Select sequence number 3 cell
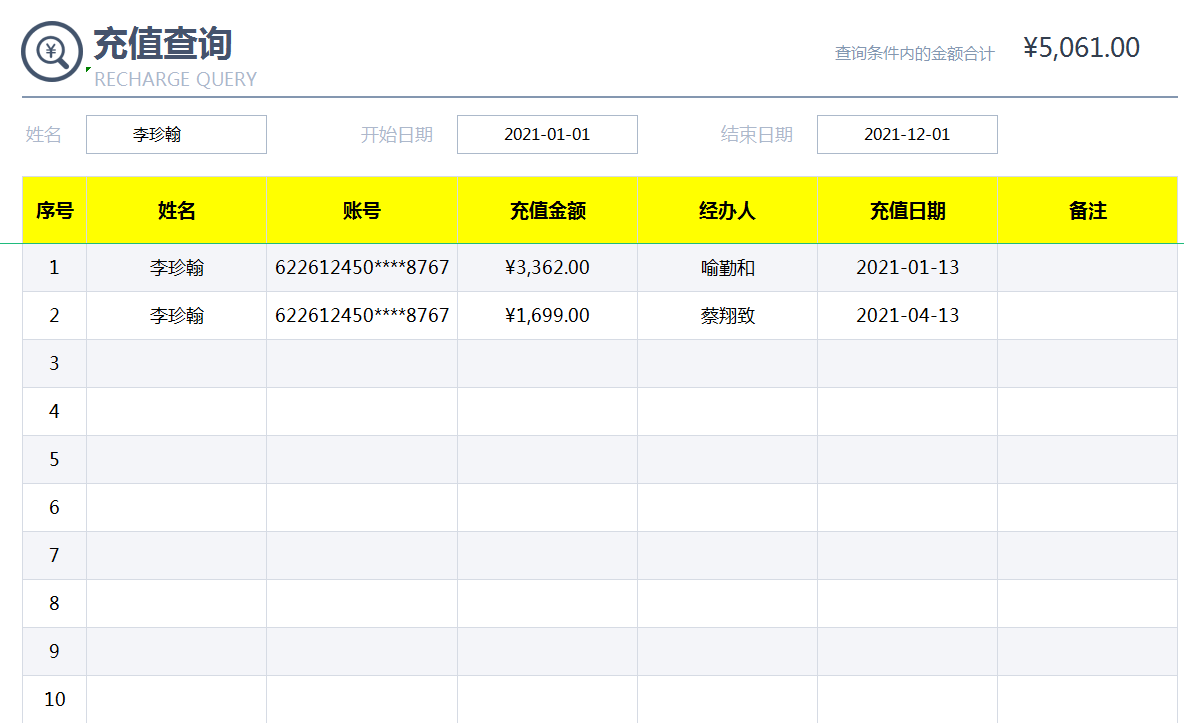1184x723 pixels. 54,363
